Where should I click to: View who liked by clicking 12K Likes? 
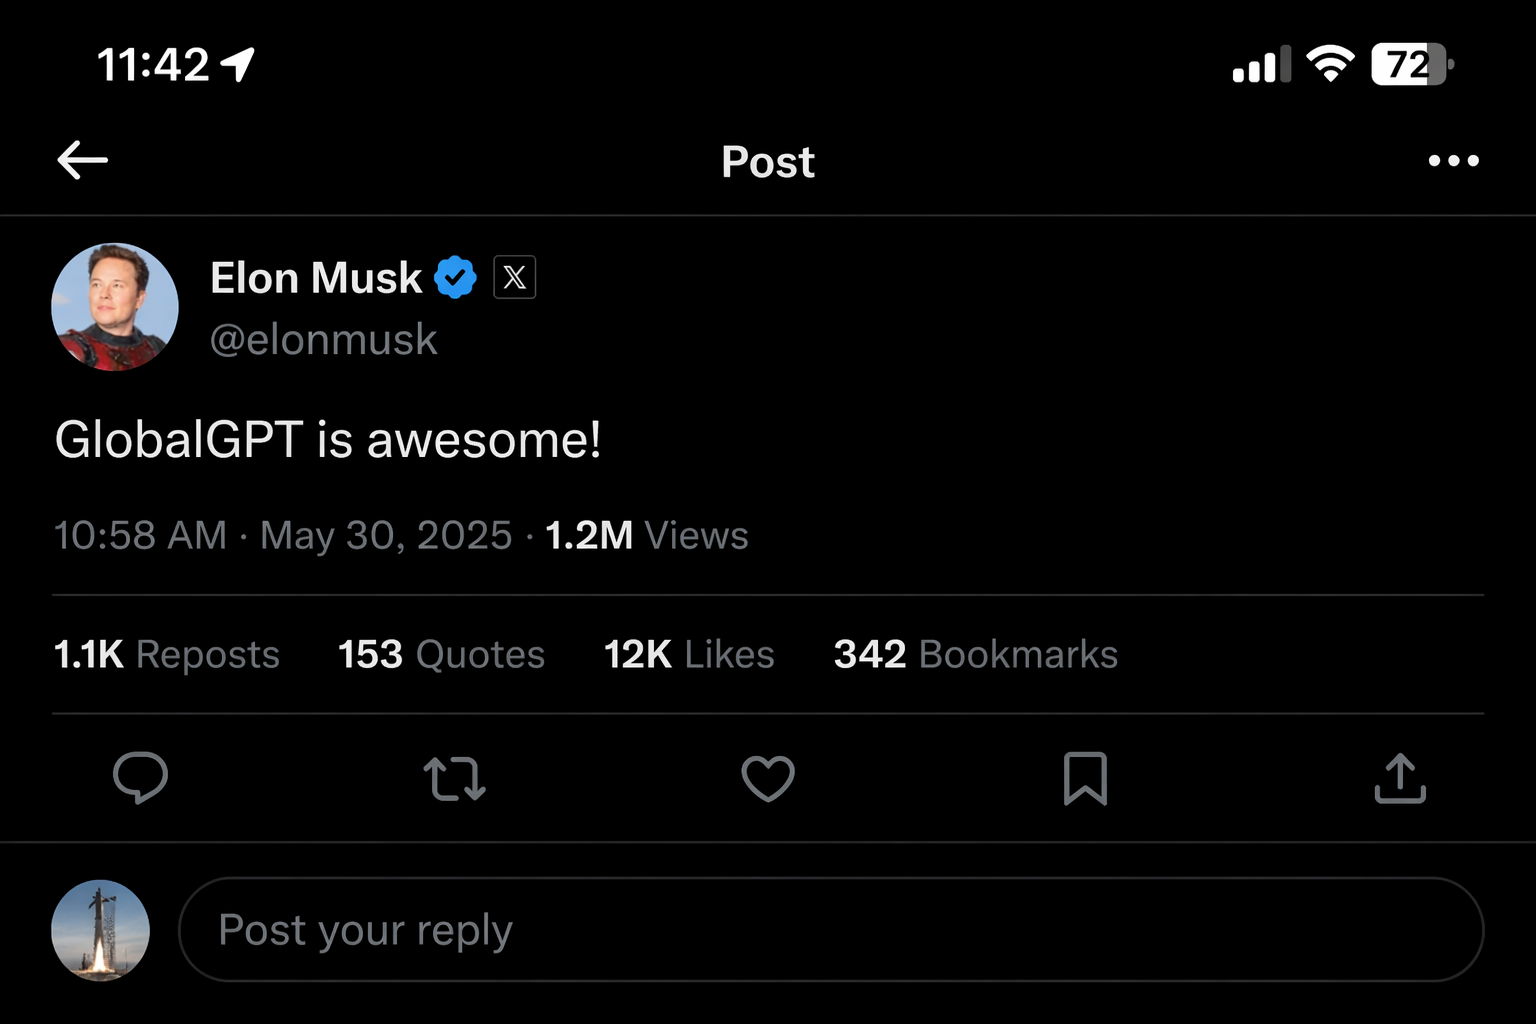[x=688, y=654]
